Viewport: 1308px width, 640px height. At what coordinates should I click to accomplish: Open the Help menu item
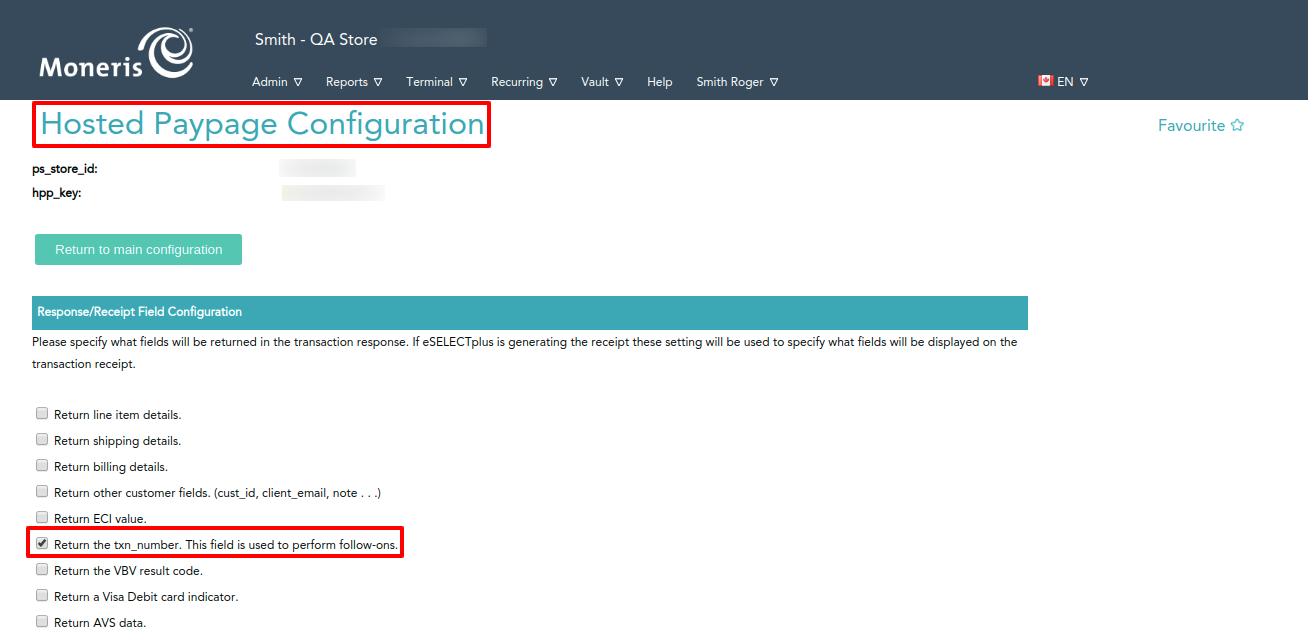[x=660, y=82]
